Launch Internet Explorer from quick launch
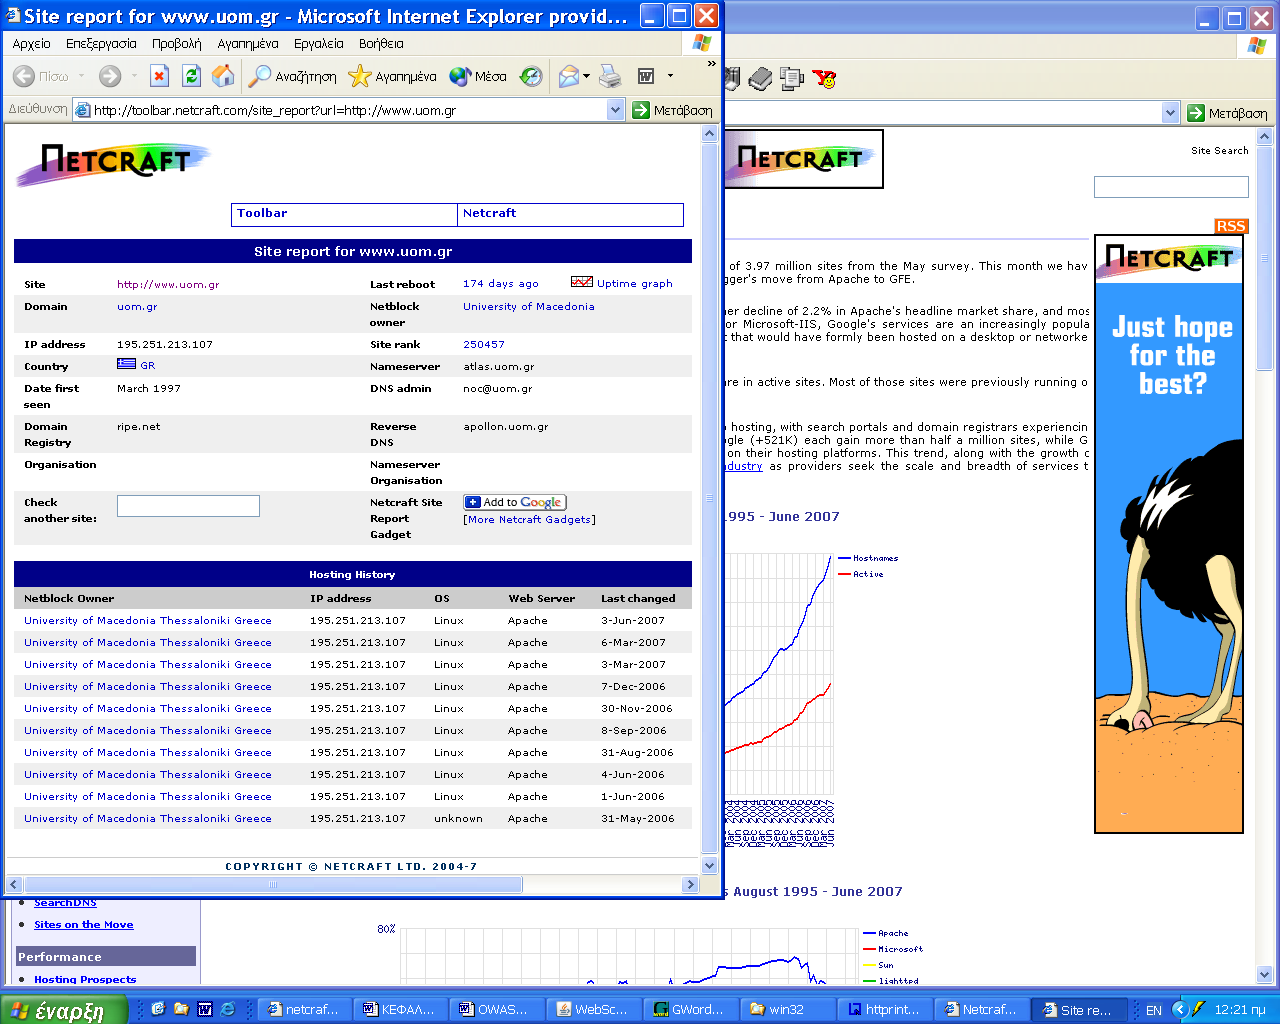Screen dimensions: 1280x1024 coord(228,1009)
